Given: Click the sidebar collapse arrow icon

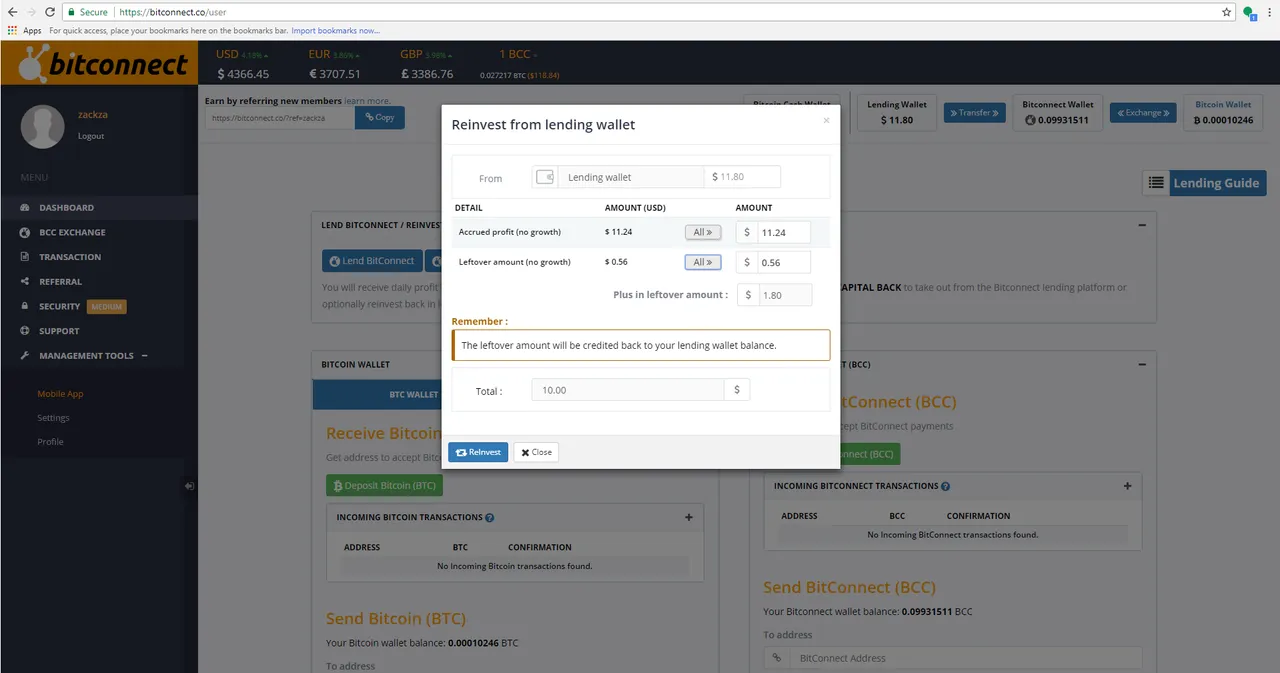Looking at the screenshot, I should (x=189, y=486).
